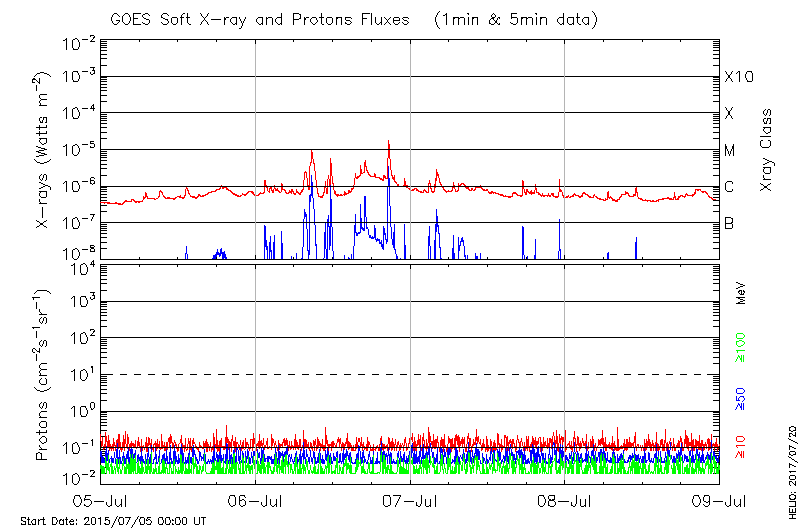Select the B flare class label
800x530 pixels.
pos(729,223)
